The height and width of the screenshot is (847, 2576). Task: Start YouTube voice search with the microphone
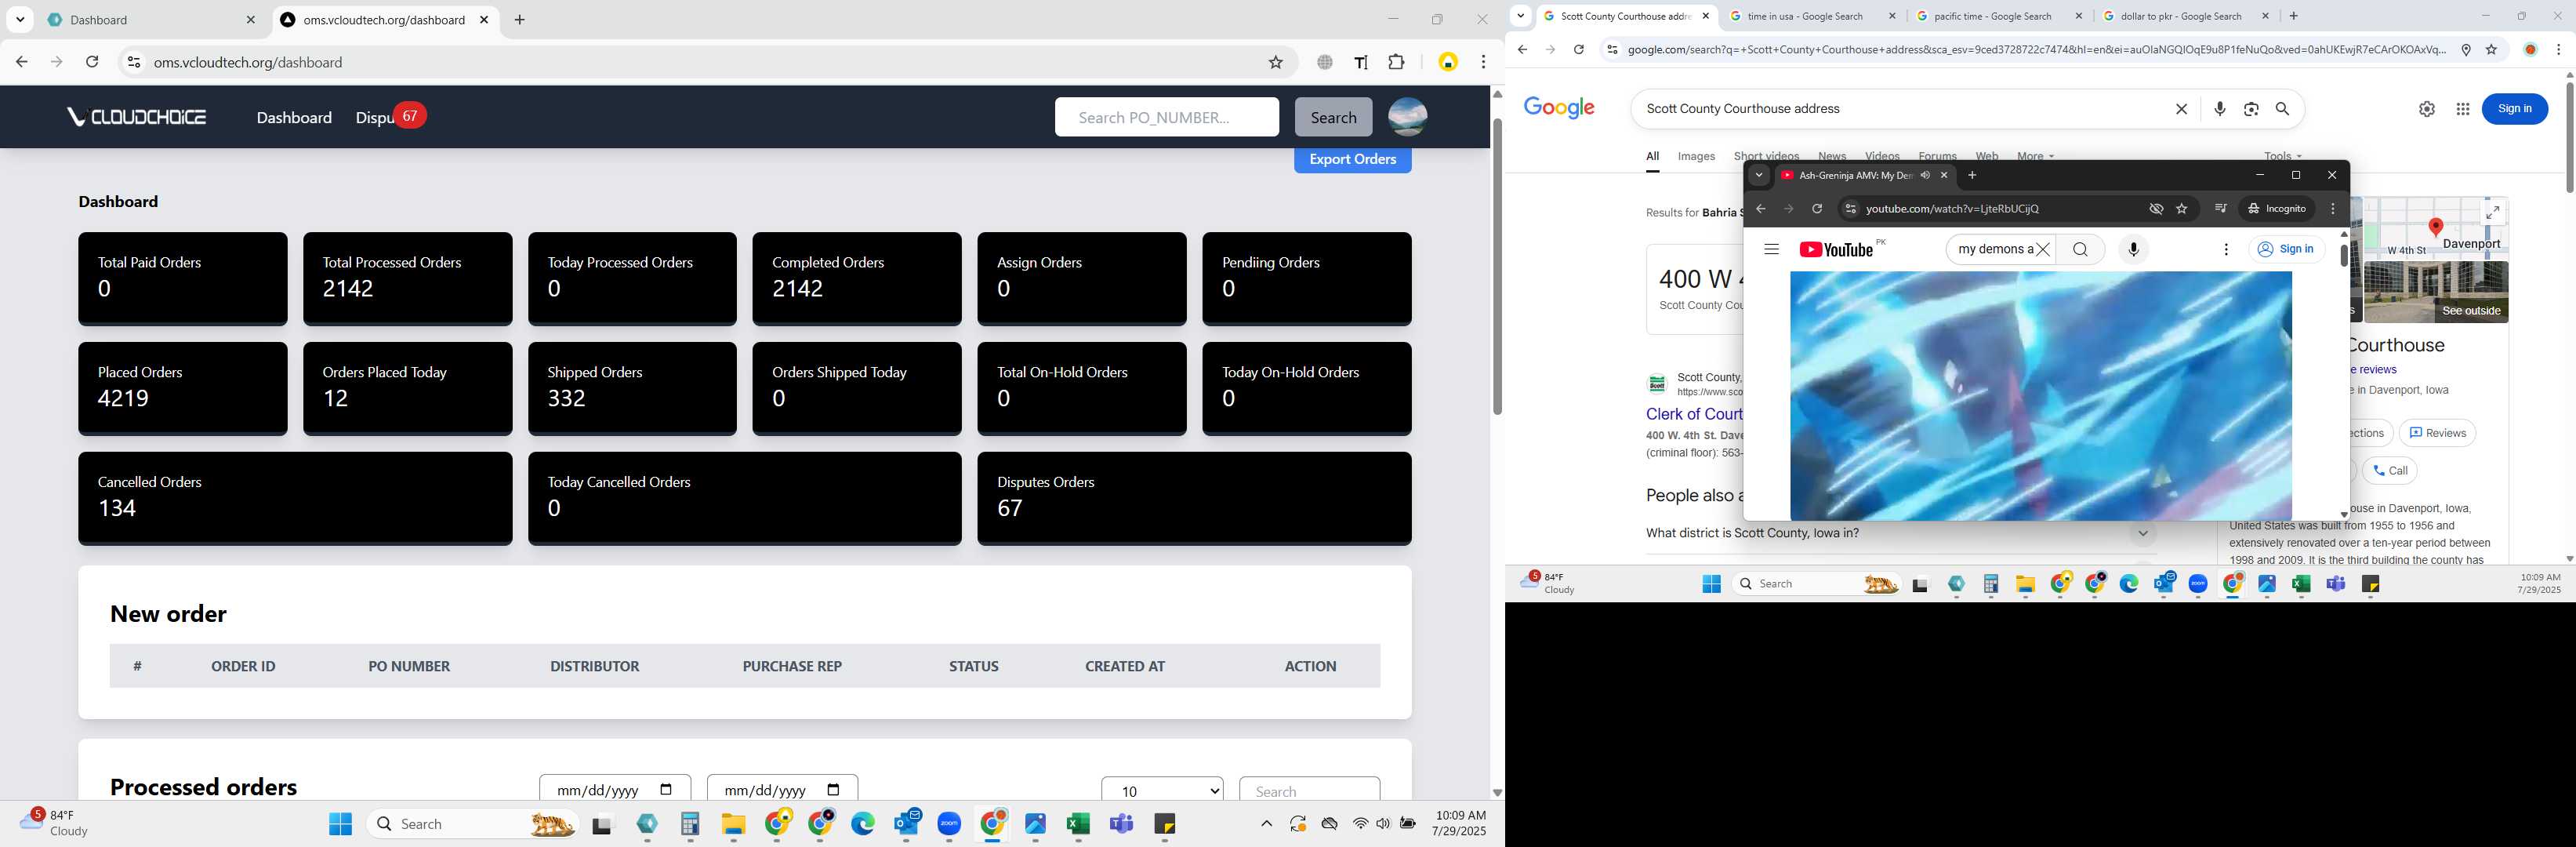coord(2133,249)
